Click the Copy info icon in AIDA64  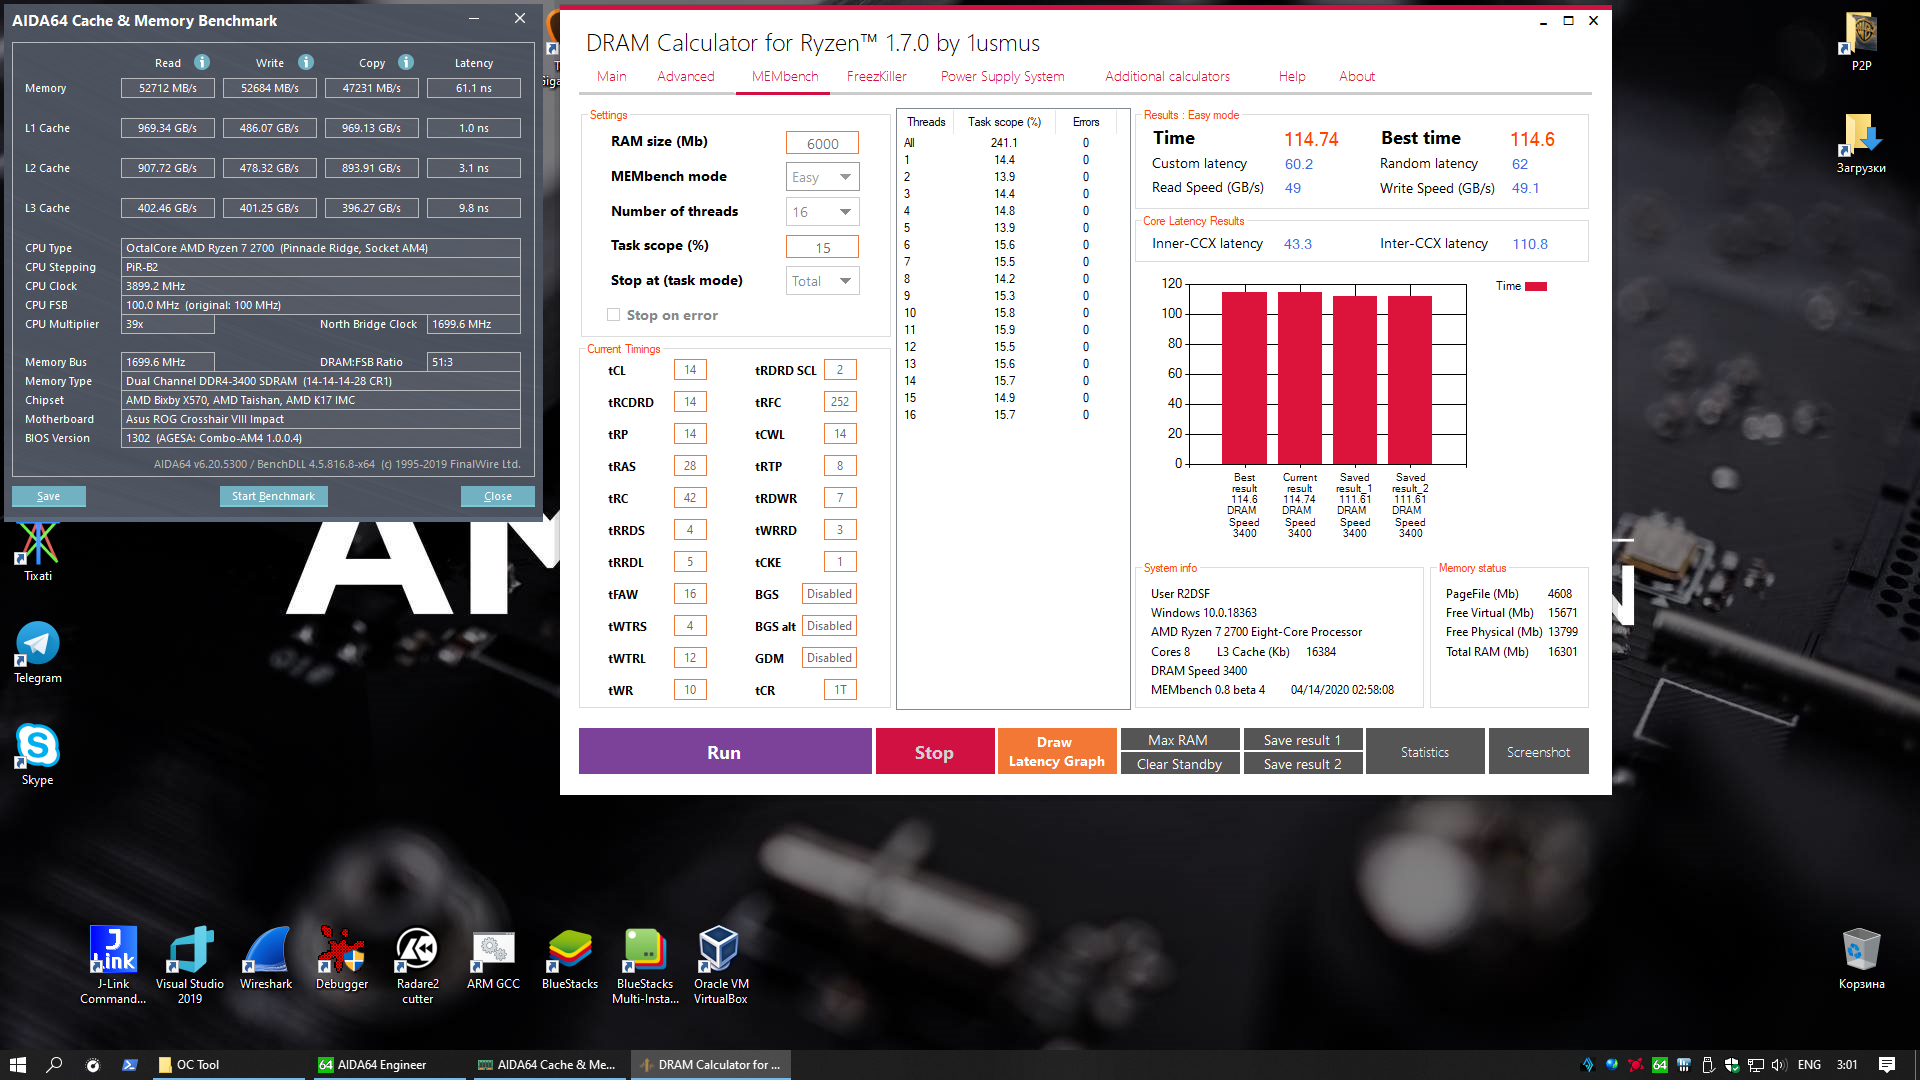pos(406,62)
